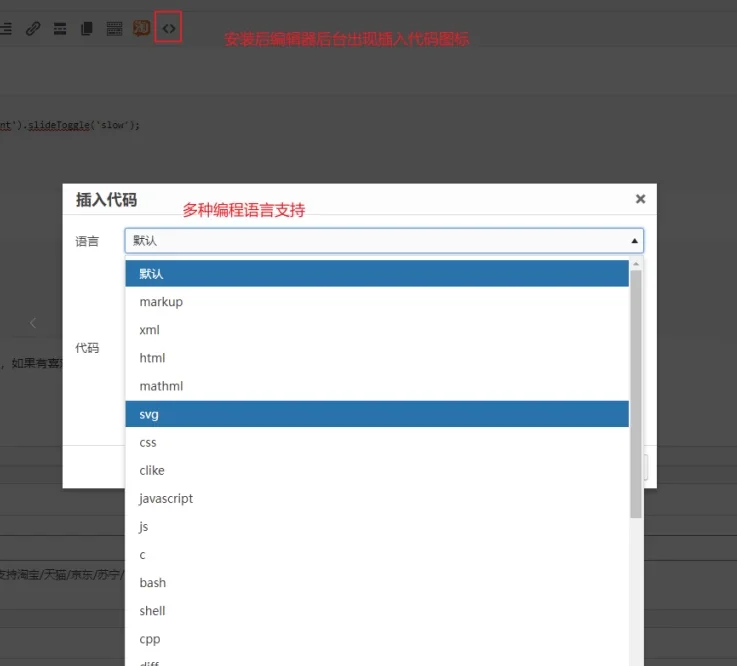Choose mathml from the language list

377,386
